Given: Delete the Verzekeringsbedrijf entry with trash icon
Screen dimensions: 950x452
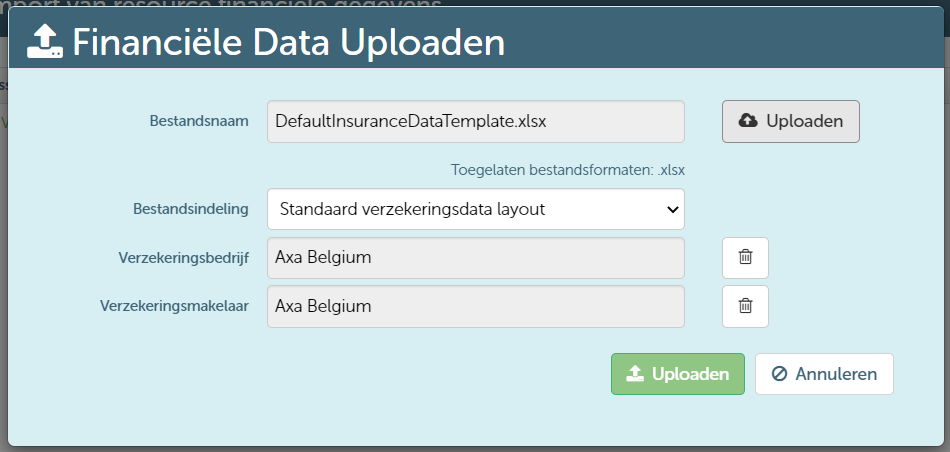Looking at the screenshot, I should coord(745,258).
